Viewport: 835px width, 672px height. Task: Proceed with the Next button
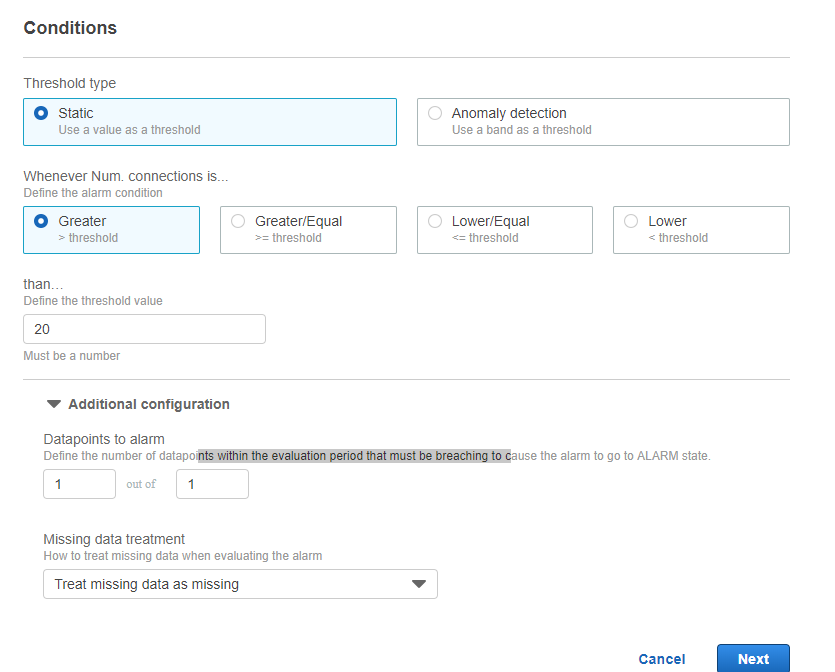pos(753,659)
